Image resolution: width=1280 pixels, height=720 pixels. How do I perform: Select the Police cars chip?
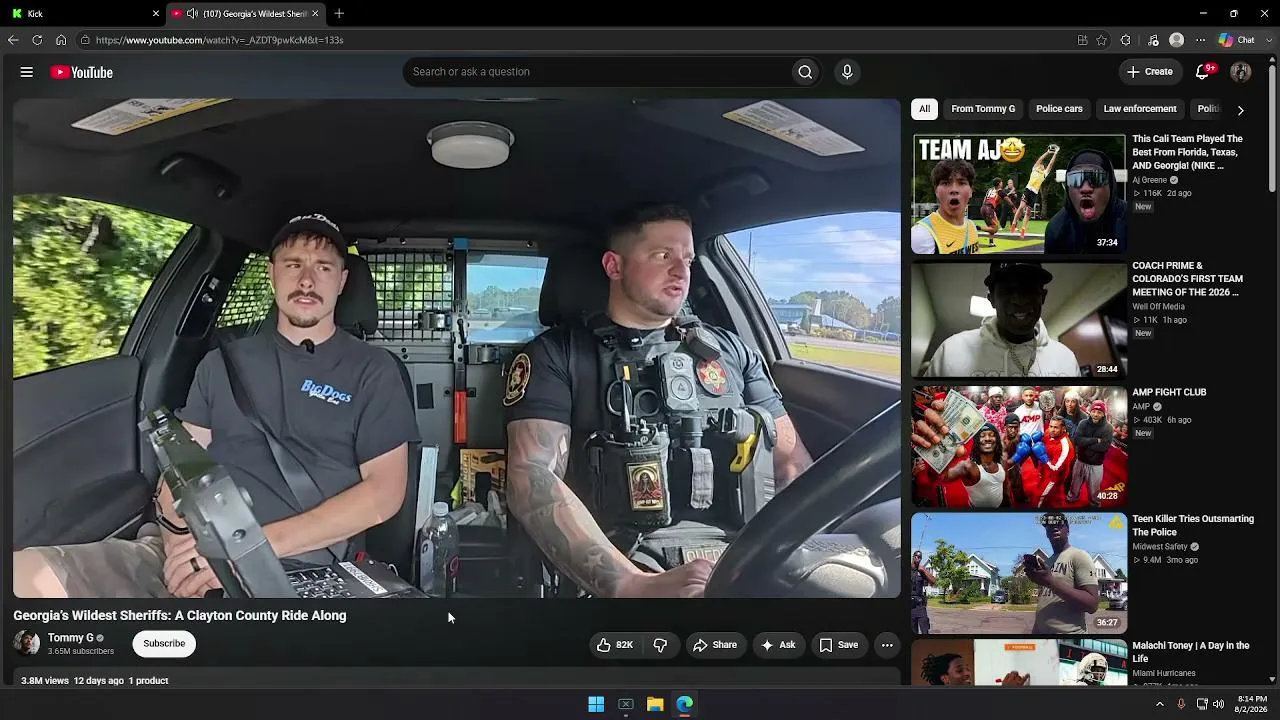point(1059,109)
